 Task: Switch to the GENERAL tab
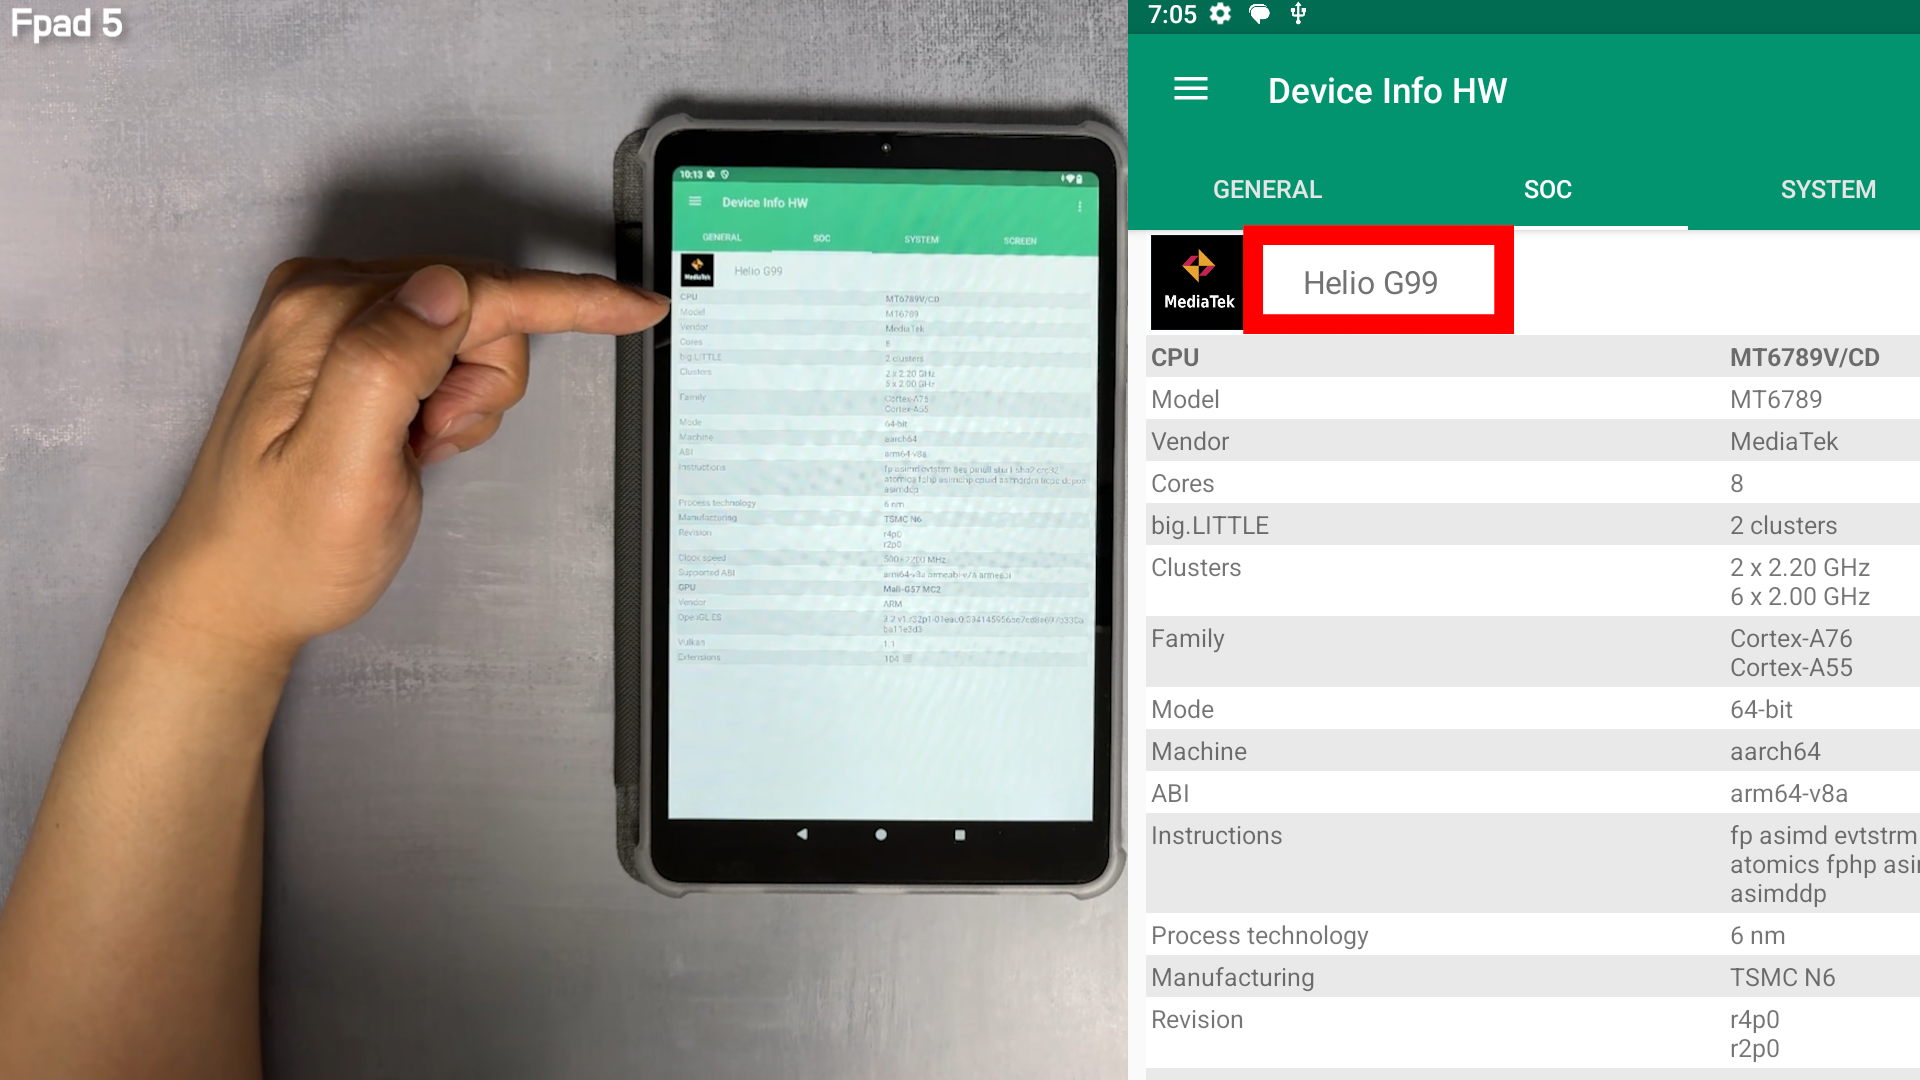point(1267,189)
